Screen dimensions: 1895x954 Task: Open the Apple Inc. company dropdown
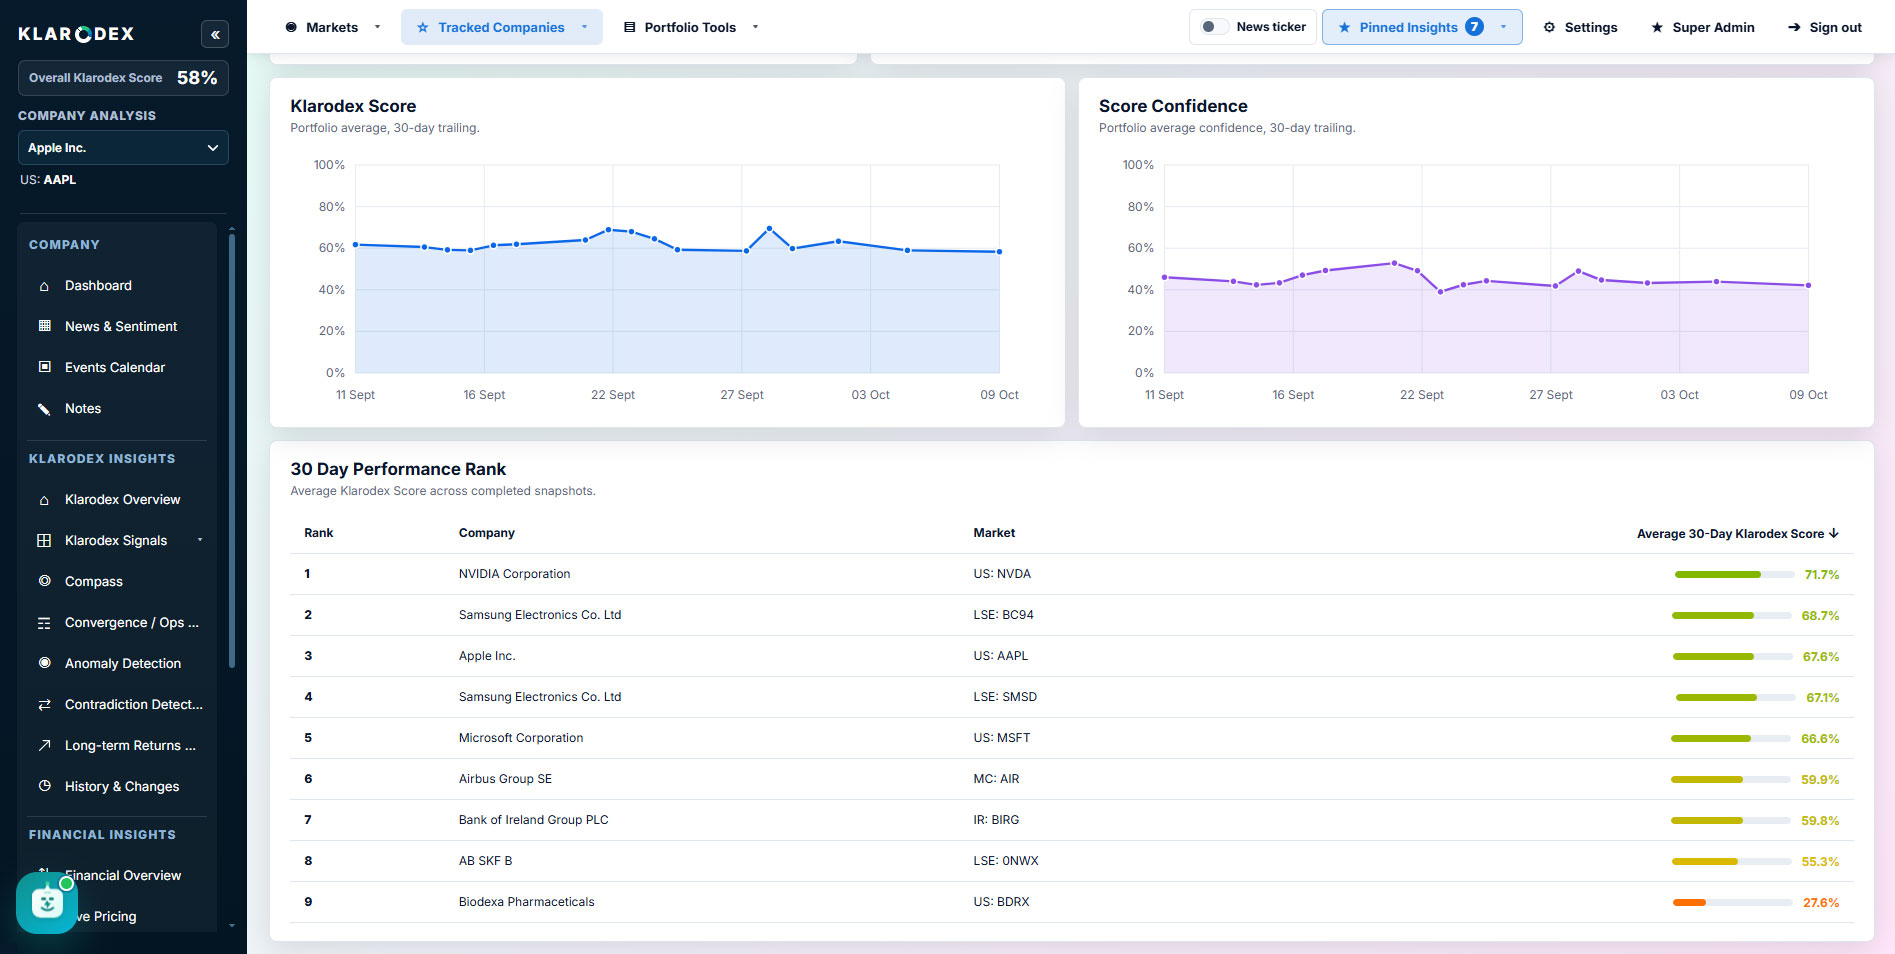[123, 147]
